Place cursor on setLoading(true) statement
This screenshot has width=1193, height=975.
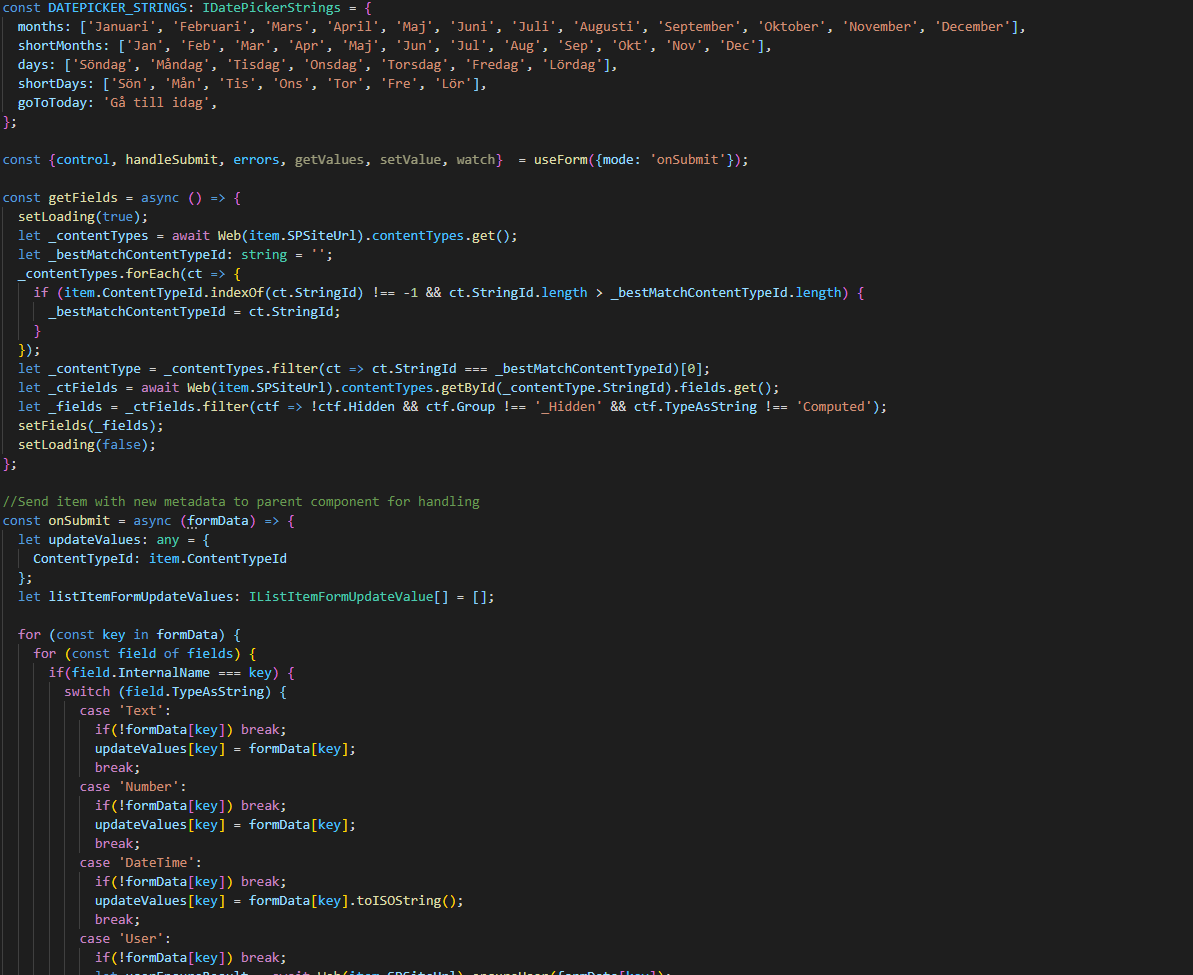[82, 217]
